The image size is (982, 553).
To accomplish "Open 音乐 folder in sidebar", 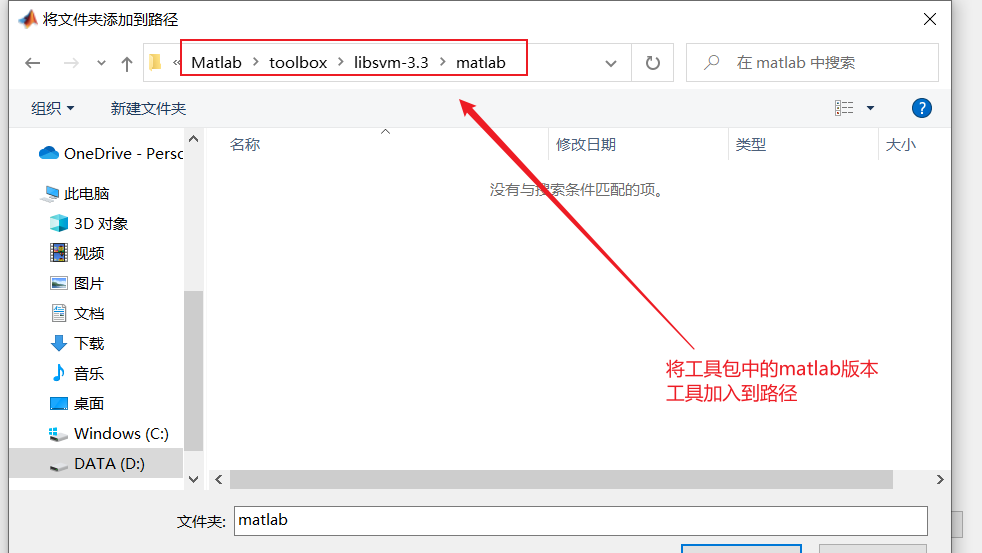I will click(77, 374).
